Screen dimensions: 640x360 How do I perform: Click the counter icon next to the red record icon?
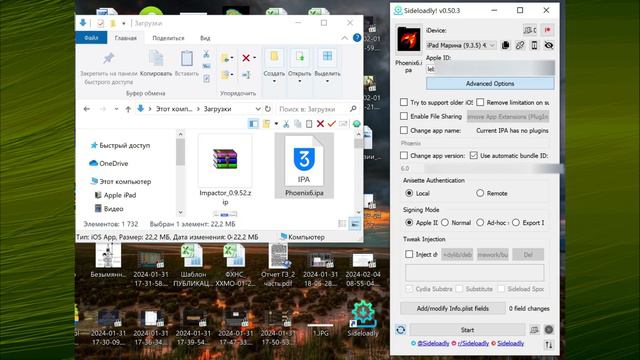coord(530,30)
